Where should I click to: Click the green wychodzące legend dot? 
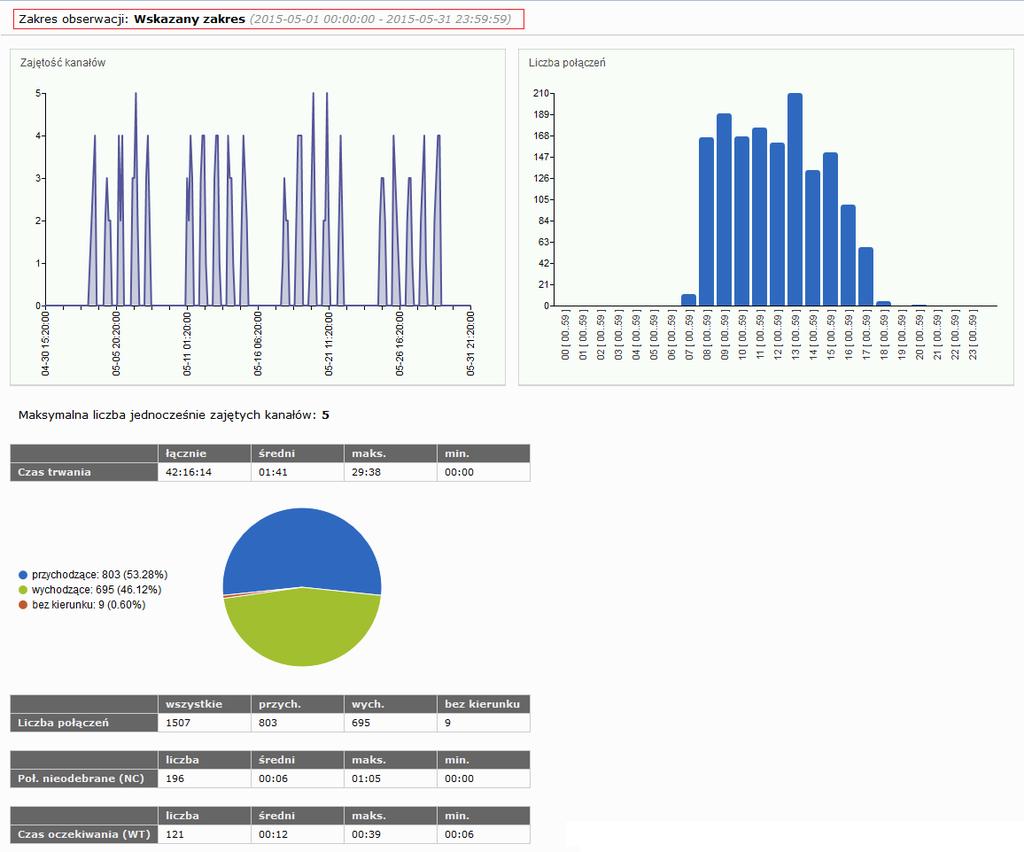pyautogui.click(x=23, y=590)
